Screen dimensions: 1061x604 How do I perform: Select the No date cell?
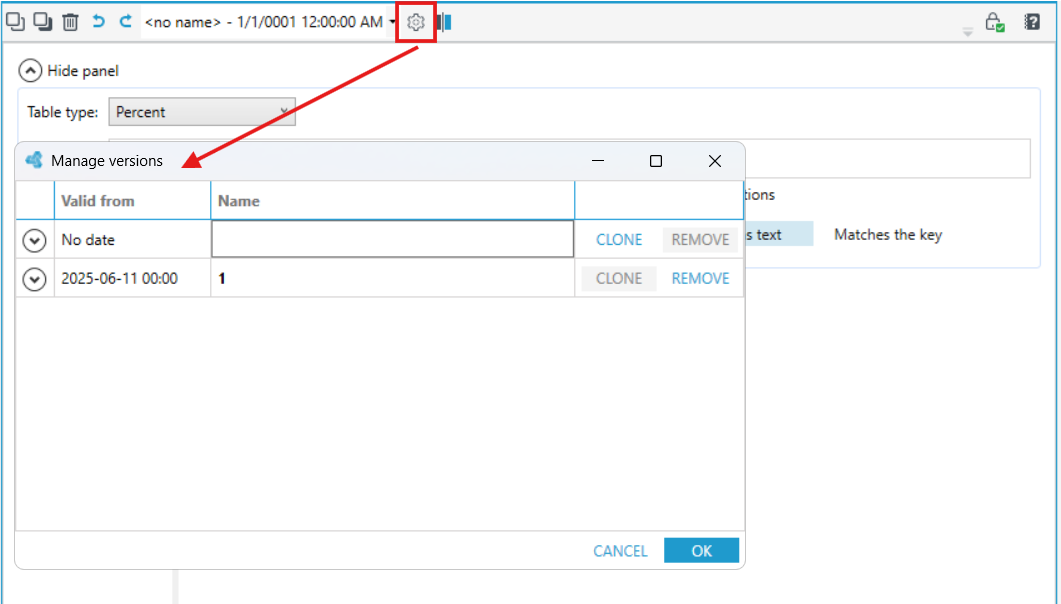pyautogui.click(x=133, y=240)
